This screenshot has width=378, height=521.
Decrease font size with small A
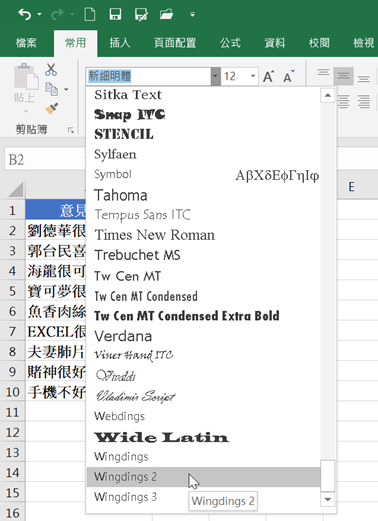pyautogui.click(x=289, y=76)
